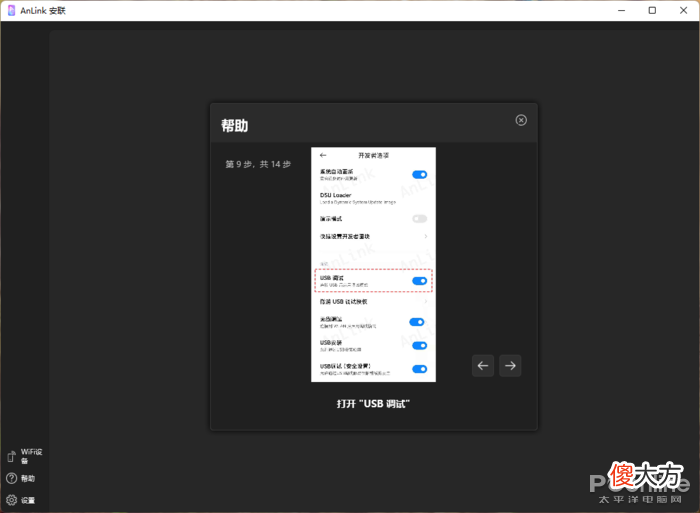Click the USB 调试 toggle in the tutorial
700x513 pixels.
420,281
